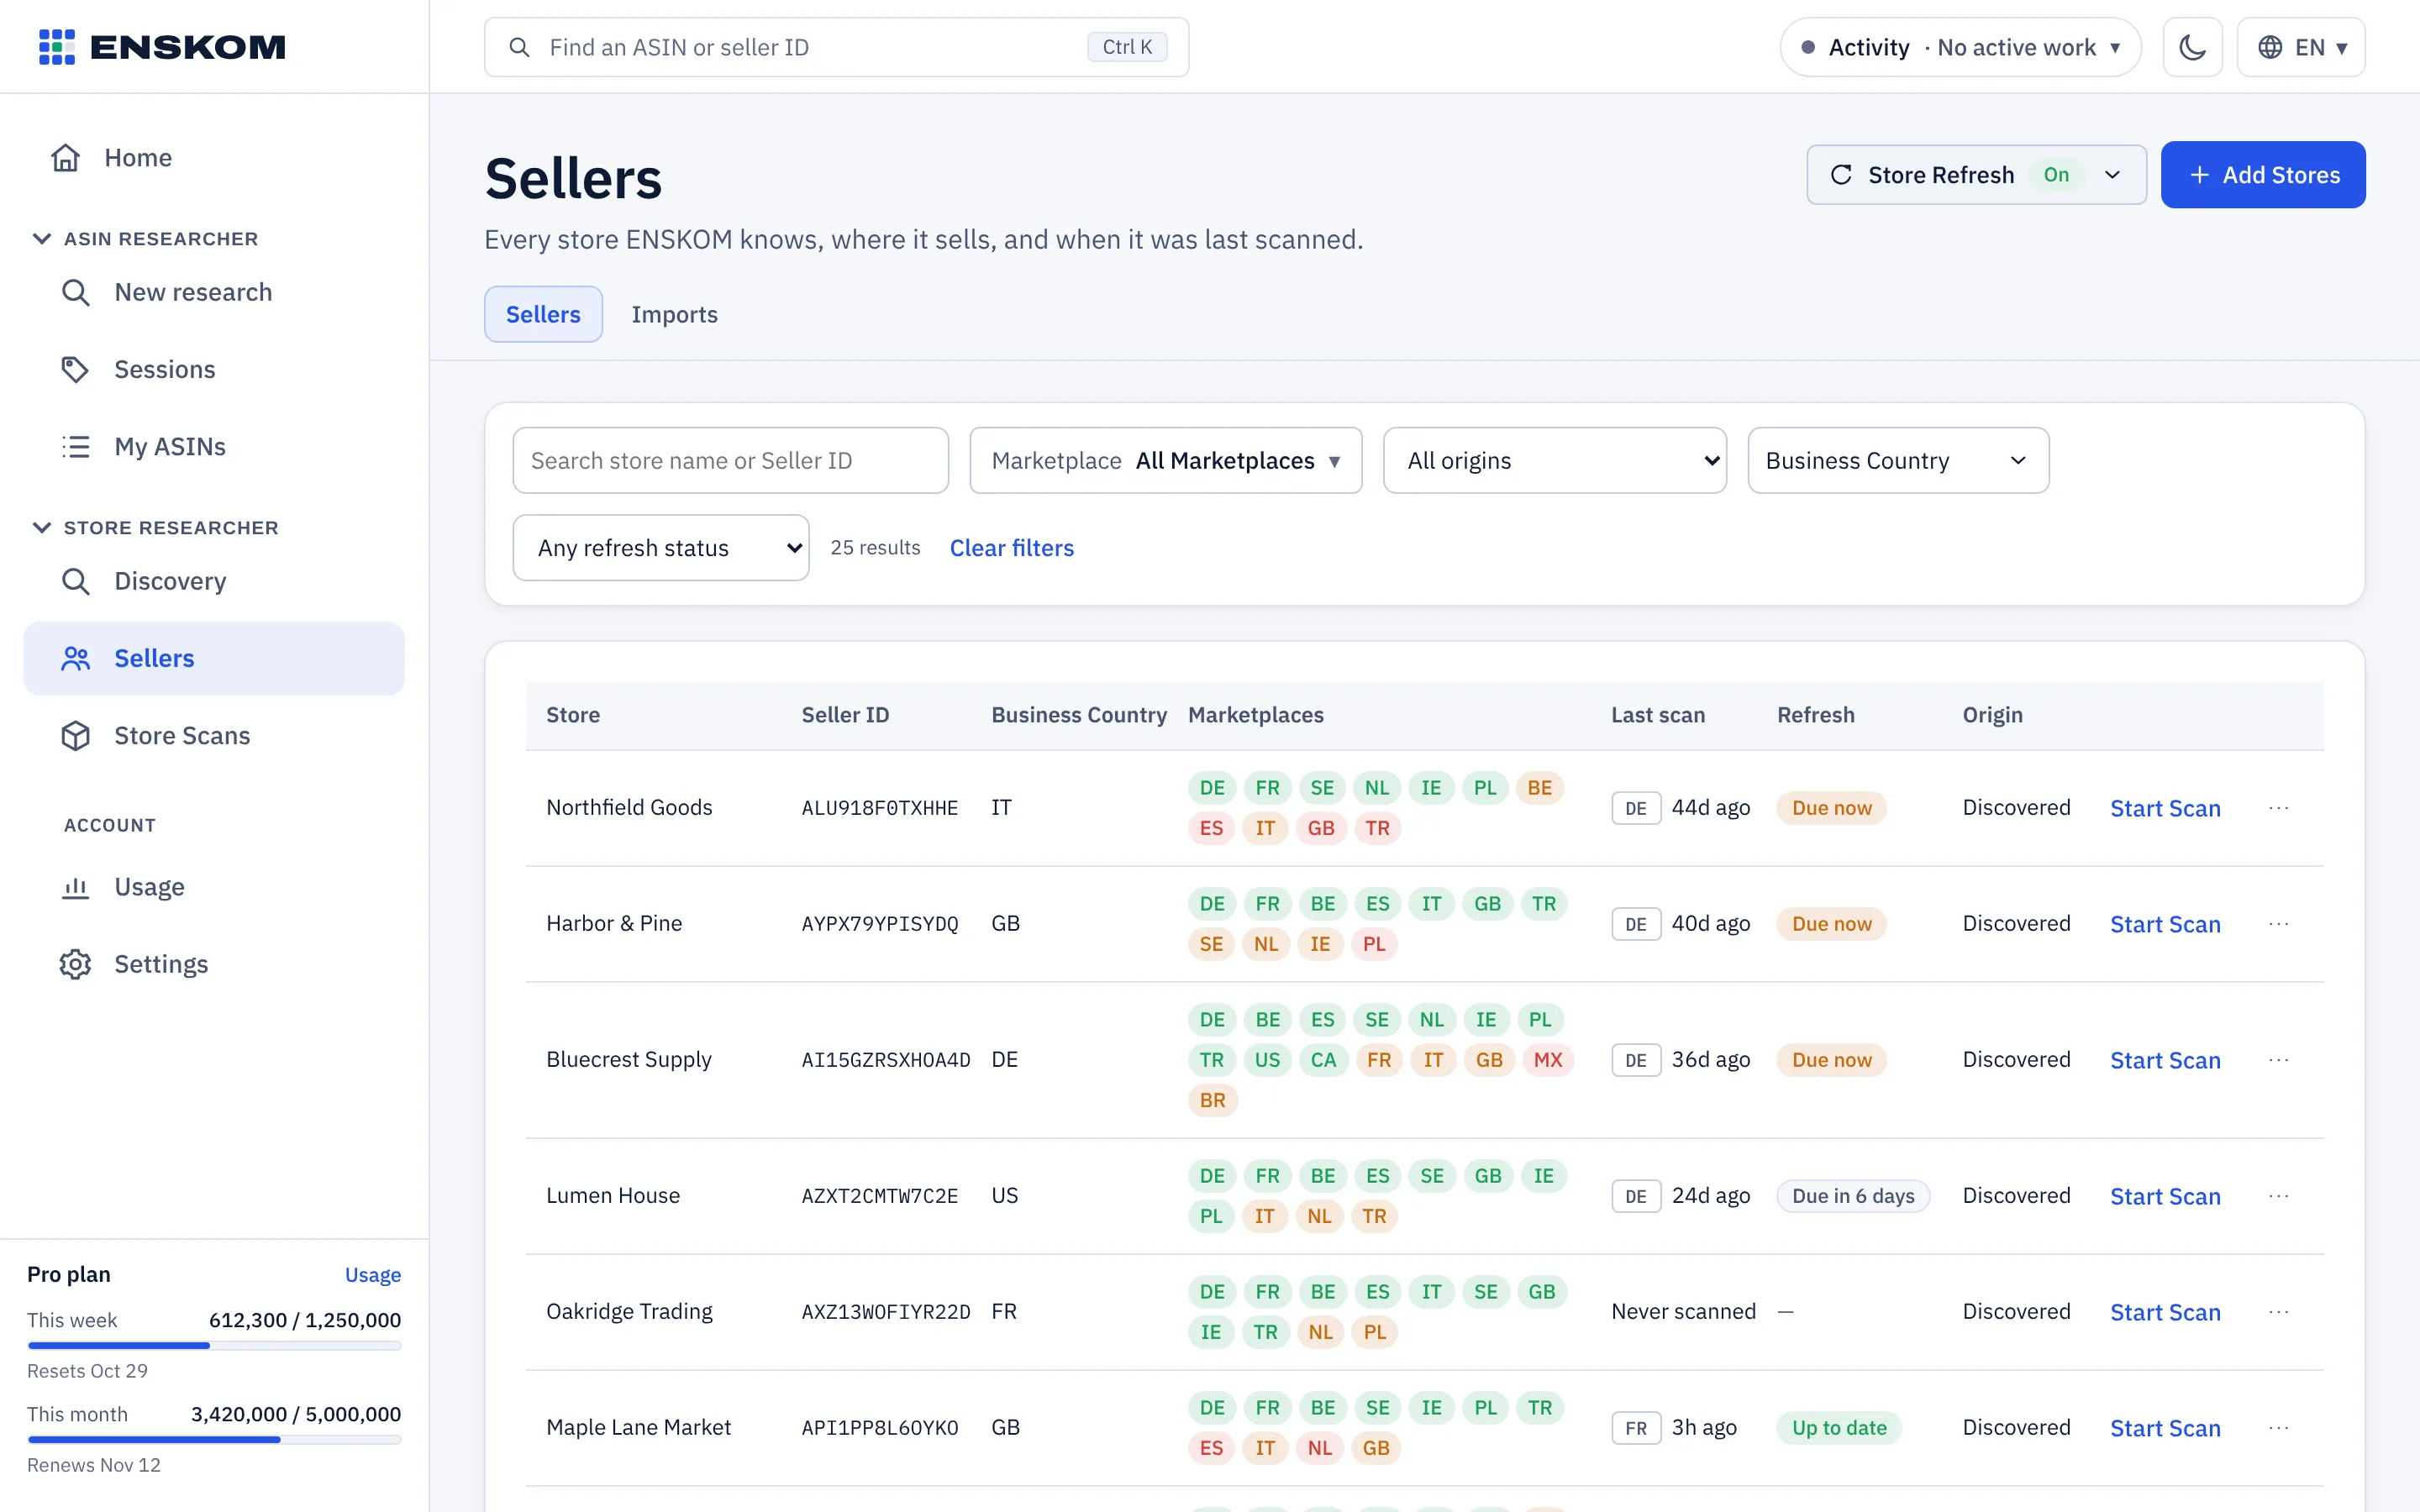
Task: Open the Business Country filter dropdown
Action: tap(1898, 461)
